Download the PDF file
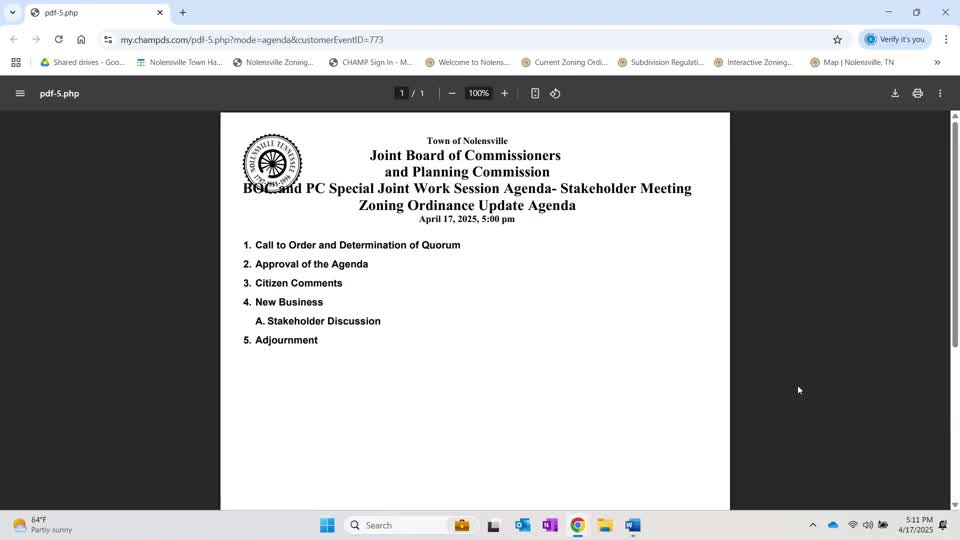The width and height of the screenshot is (960, 540). pos(895,94)
